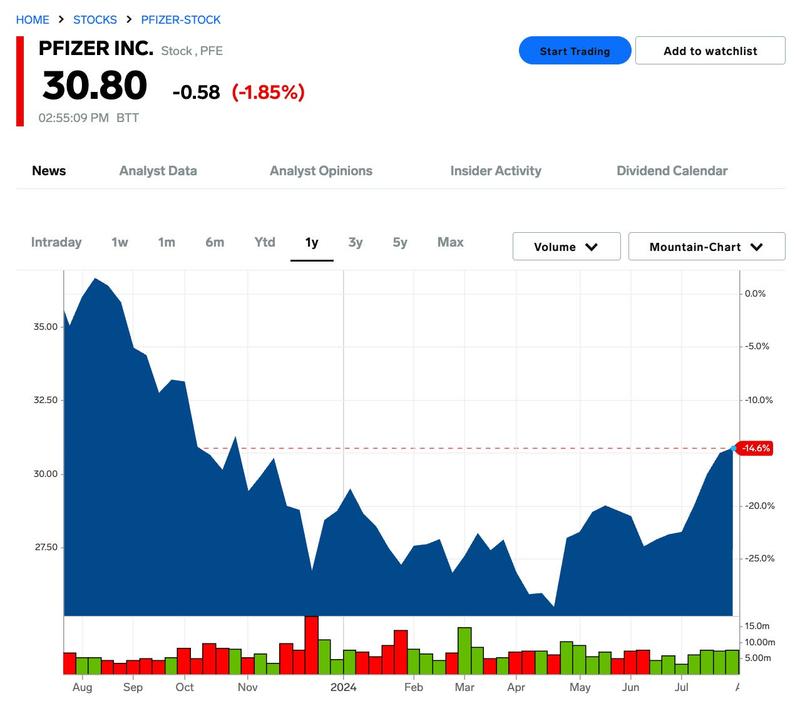The height and width of the screenshot is (706, 800).
Task: Click the 02:55:09 PM timestamp
Action: click(73, 118)
